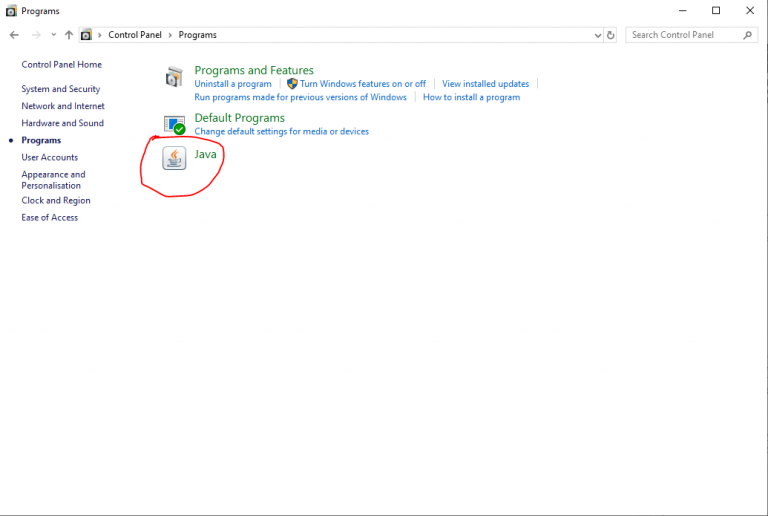Click the search magnifier icon
The height and width of the screenshot is (516, 768).
point(748,35)
